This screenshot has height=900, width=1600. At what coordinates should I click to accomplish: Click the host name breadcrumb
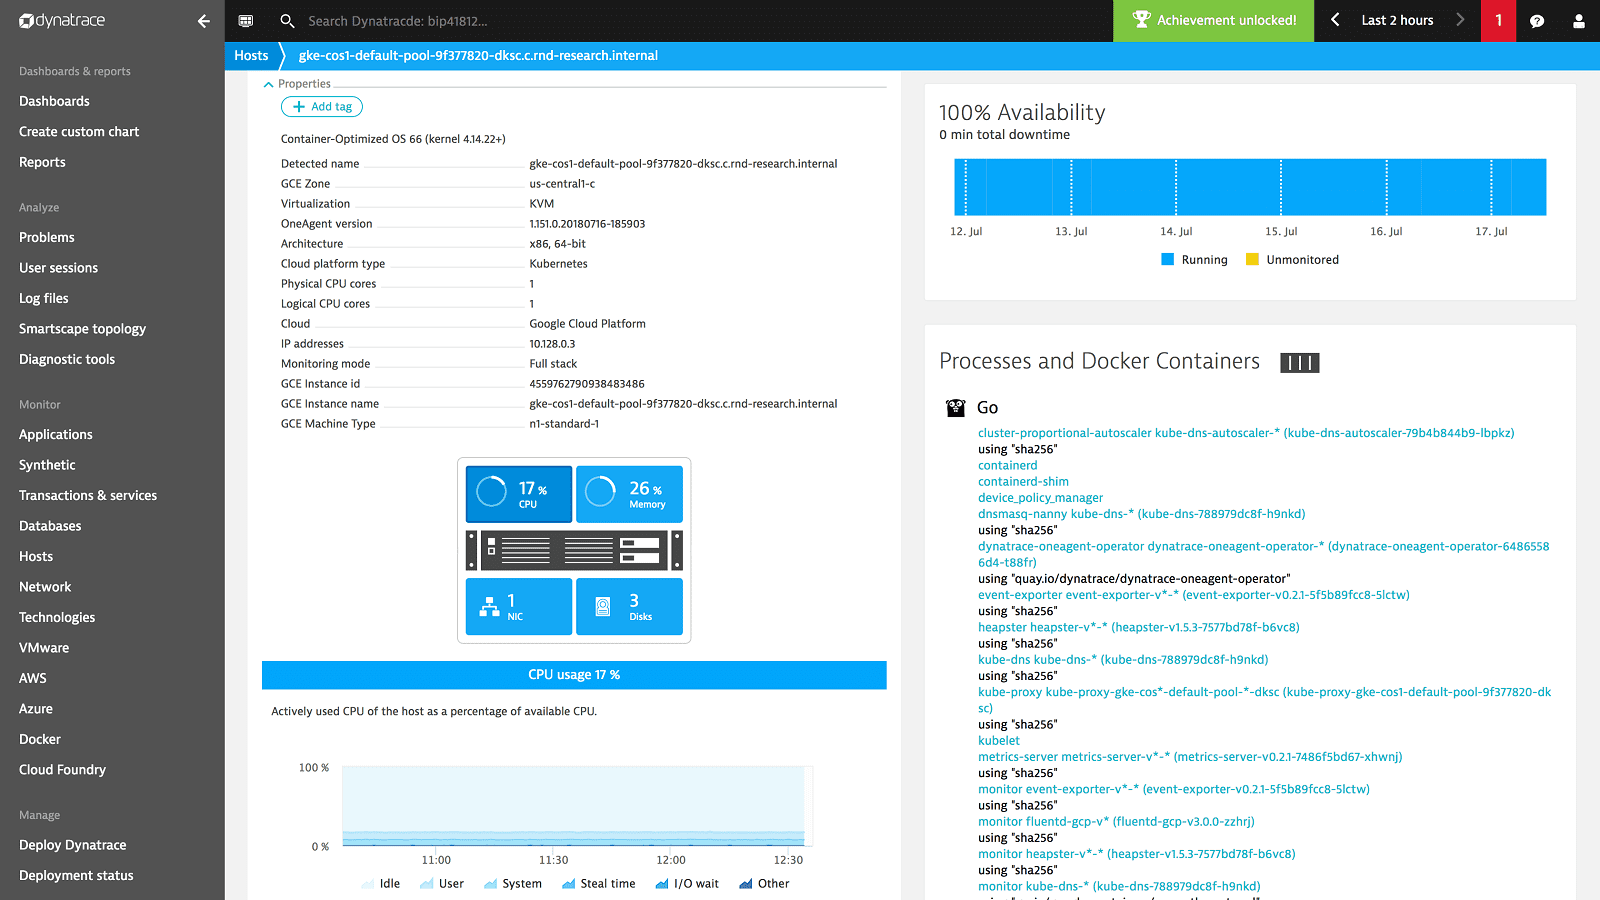tap(478, 56)
